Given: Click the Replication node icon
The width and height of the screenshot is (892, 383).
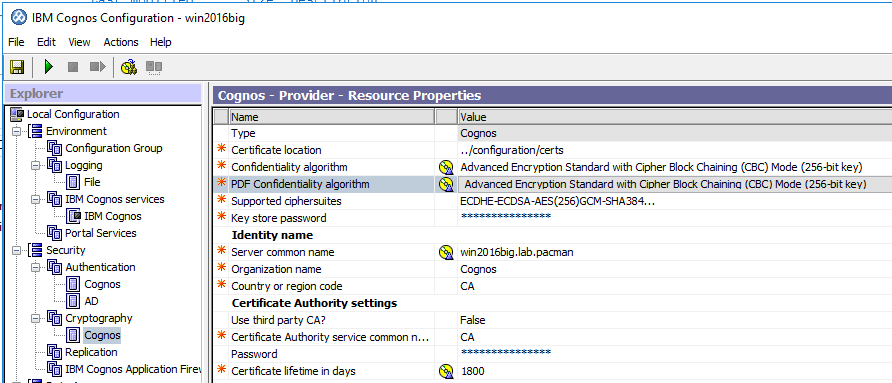Looking at the screenshot, I should coord(55,352).
